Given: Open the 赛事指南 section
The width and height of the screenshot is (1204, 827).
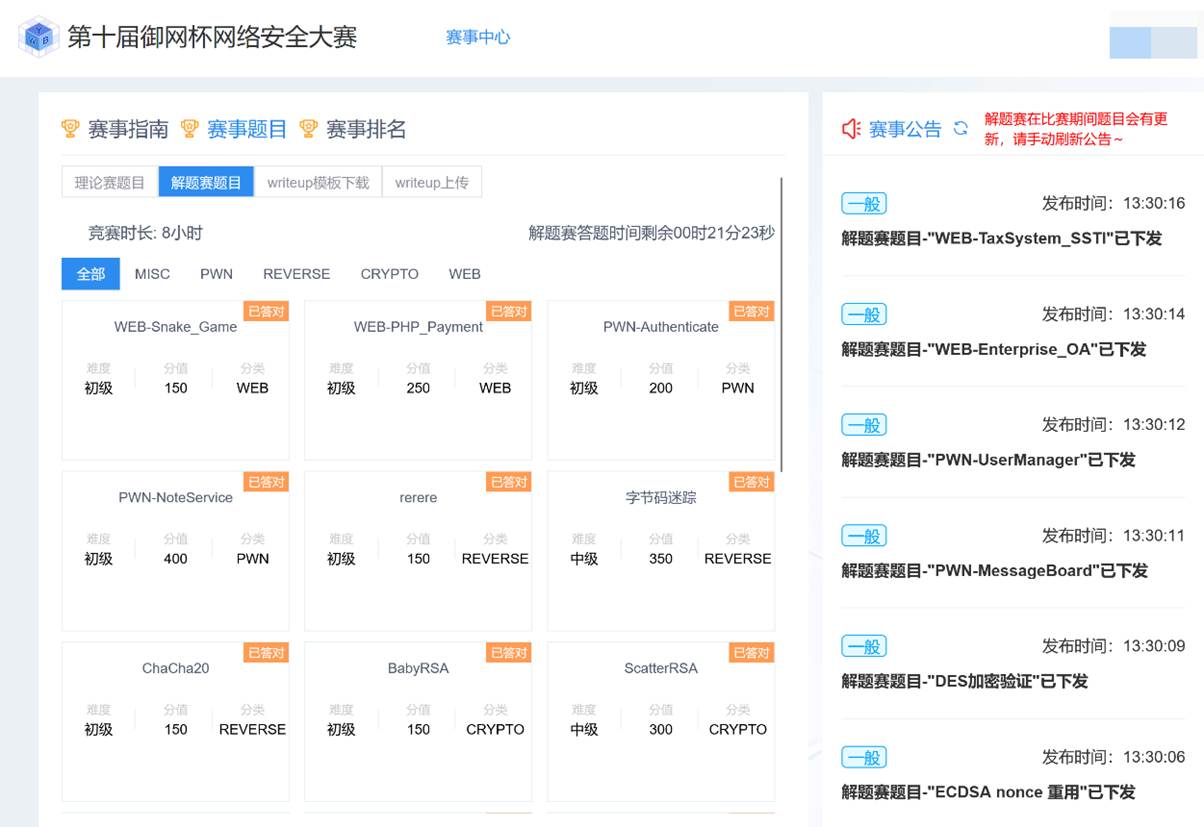Looking at the screenshot, I should point(128,129).
